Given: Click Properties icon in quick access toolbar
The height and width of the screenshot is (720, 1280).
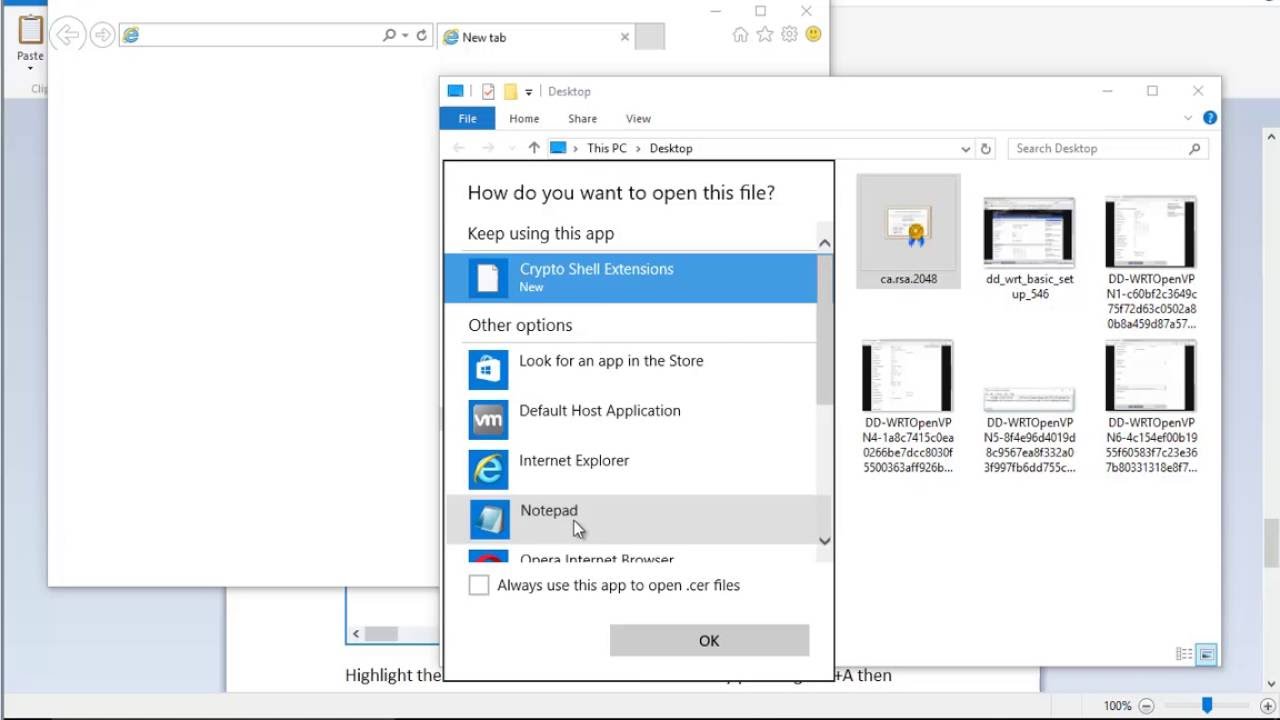Looking at the screenshot, I should pos(488,91).
